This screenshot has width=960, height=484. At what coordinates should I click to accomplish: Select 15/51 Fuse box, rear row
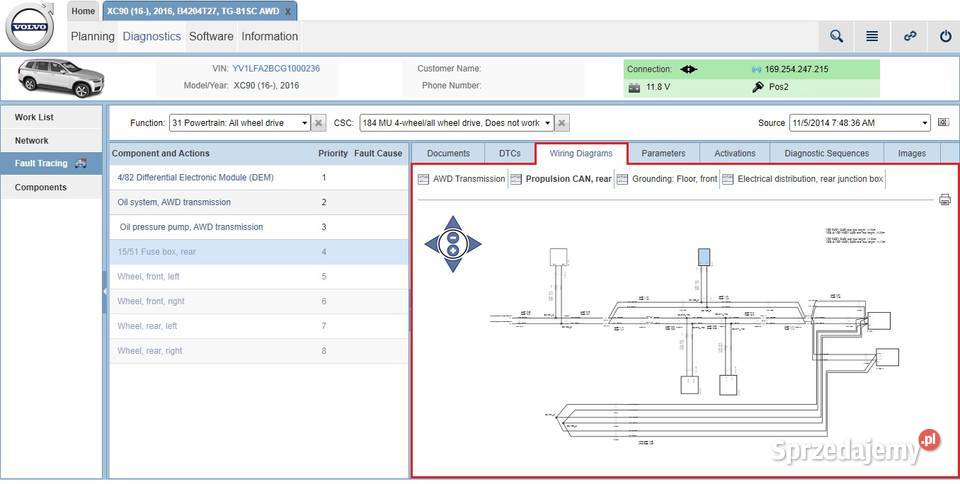(258, 251)
